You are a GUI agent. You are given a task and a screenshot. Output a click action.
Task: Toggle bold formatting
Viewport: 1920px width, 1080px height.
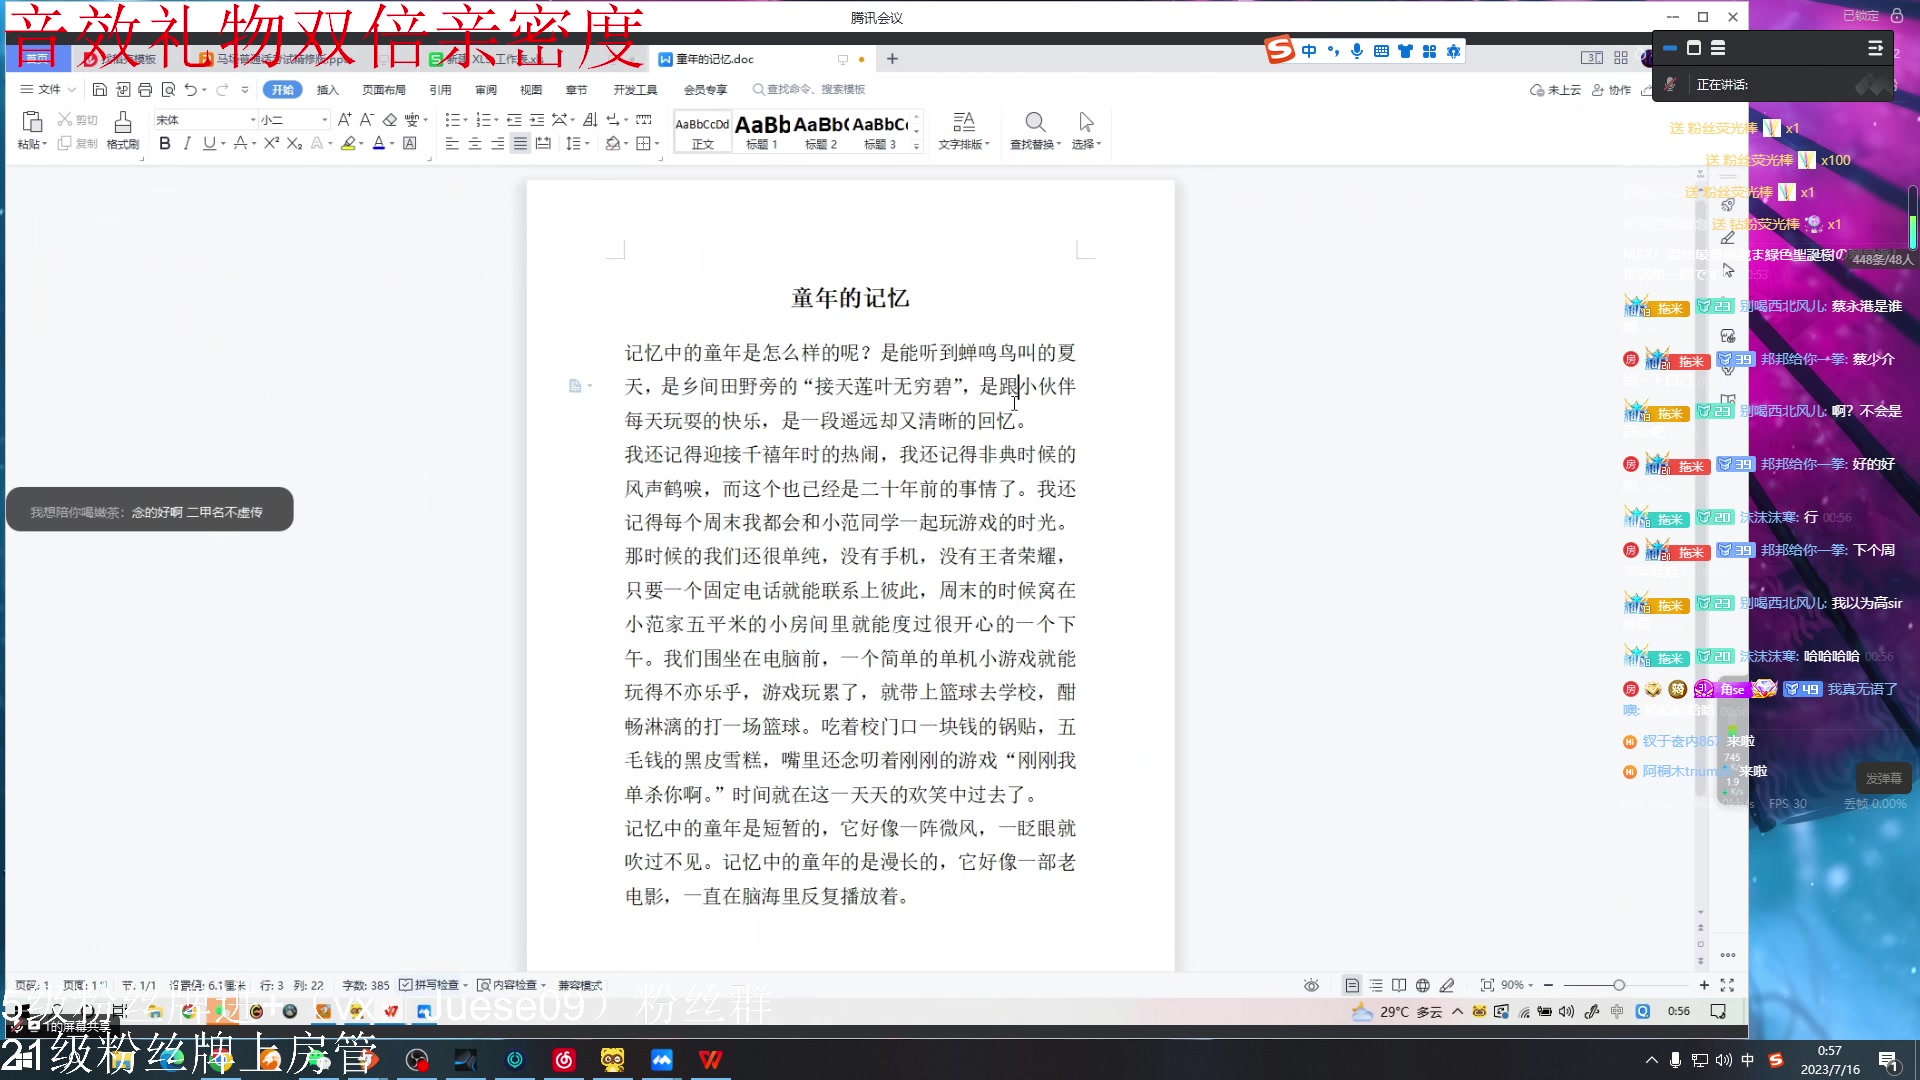click(165, 144)
